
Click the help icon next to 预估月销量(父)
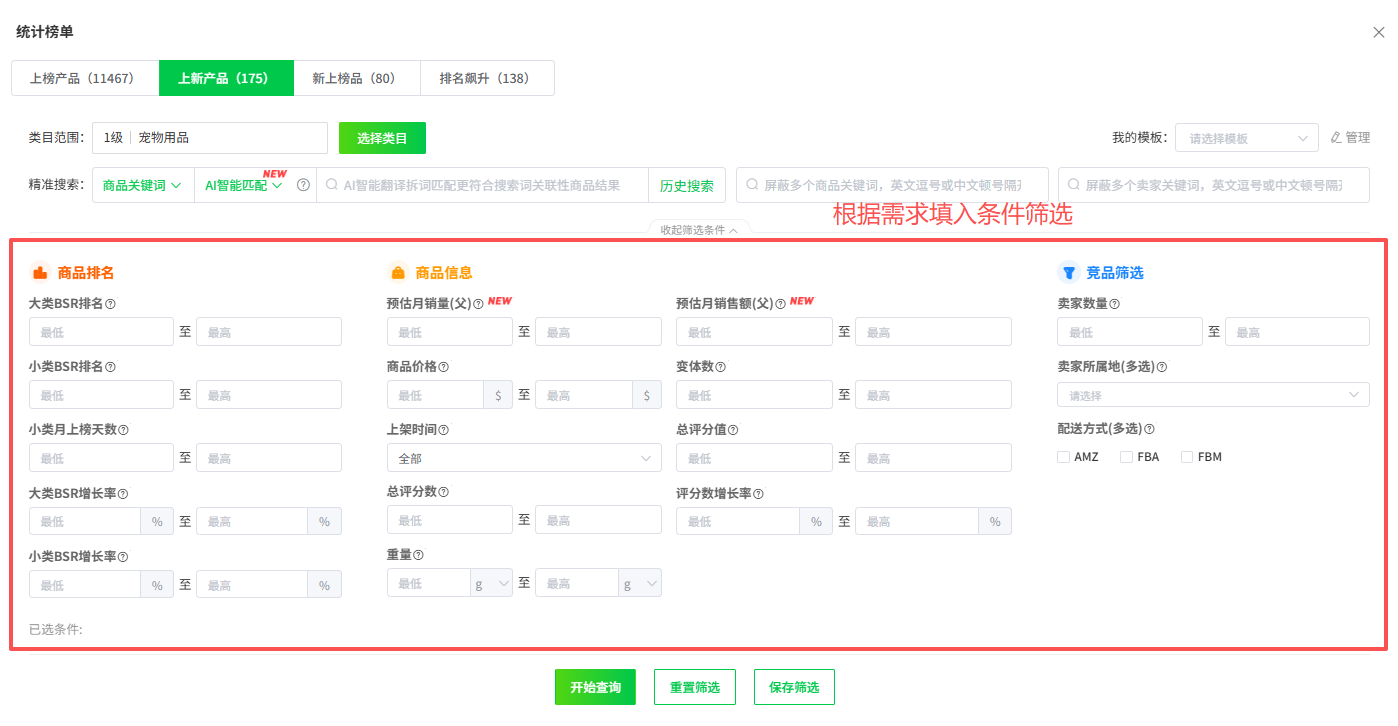pyautogui.click(x=477, y=302)
